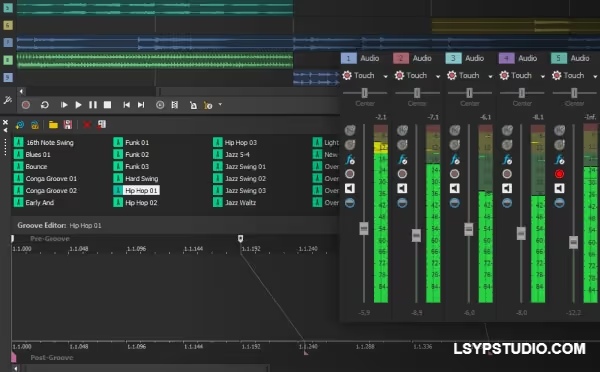This screenshot has width=600, height=372.
Task: Open the Touch automation dropdown on channel 3
Action: 490,77
